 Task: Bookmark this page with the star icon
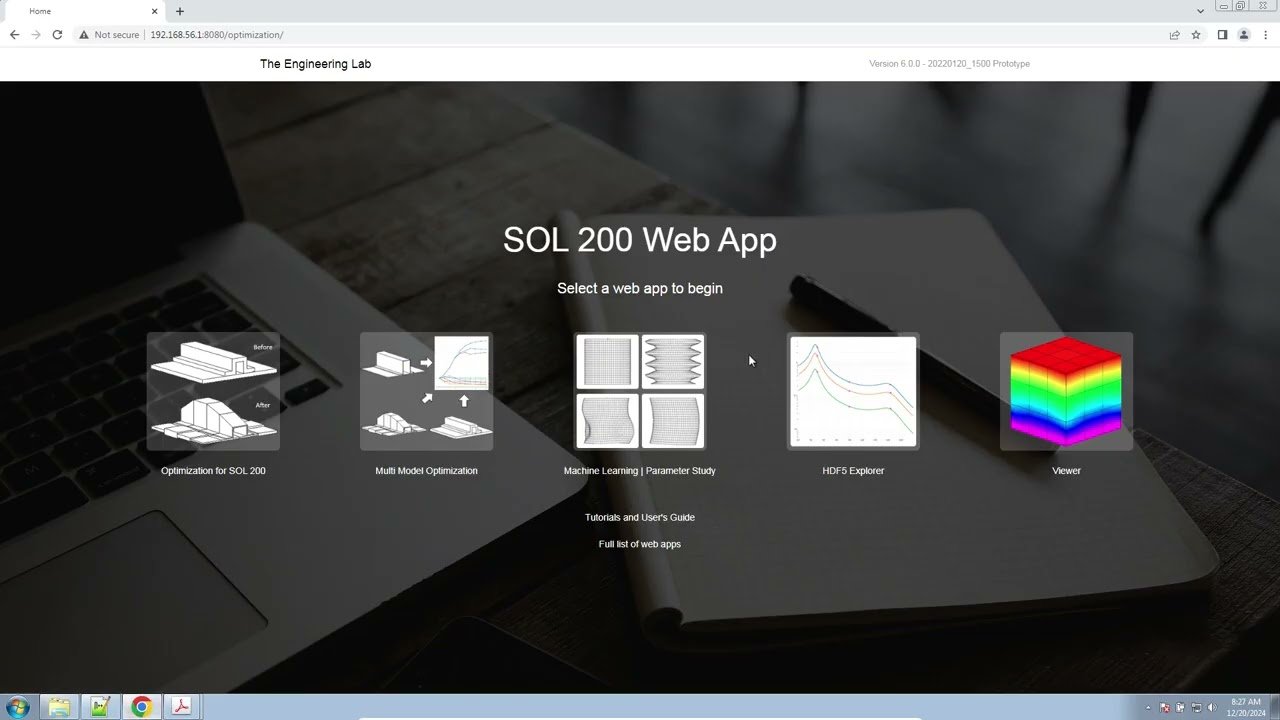coord(1196,35)
